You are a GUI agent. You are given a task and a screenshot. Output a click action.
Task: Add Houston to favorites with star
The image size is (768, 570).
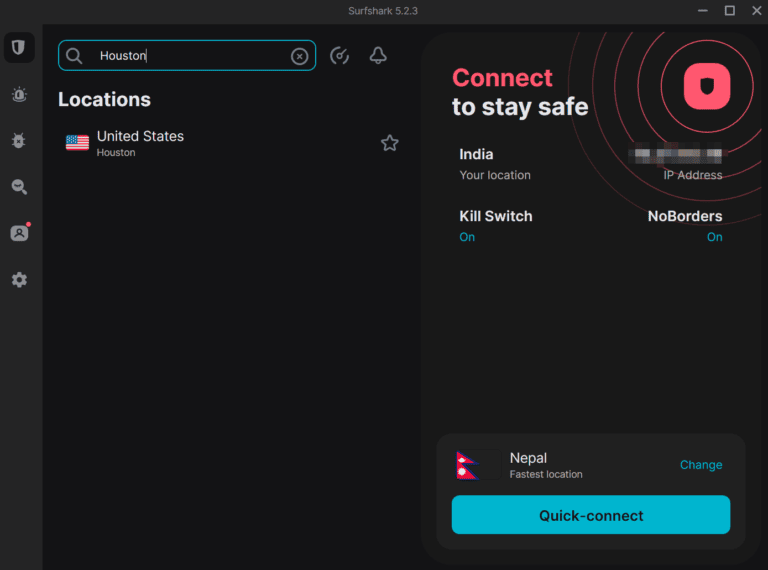389,143
